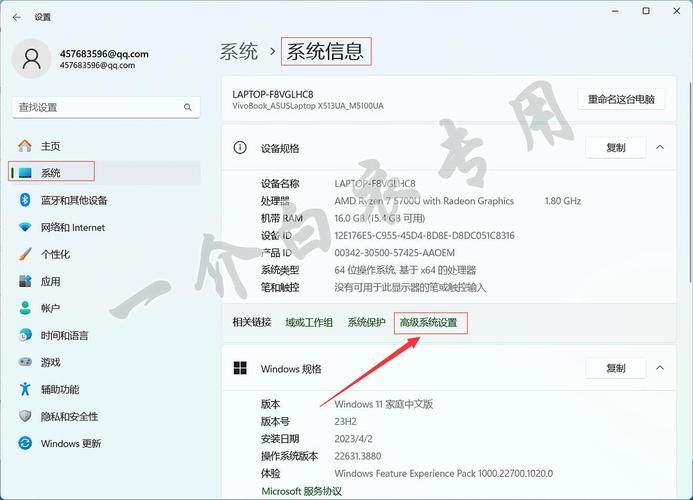Click processor value AMD Ryzen 7 5700U
Image resolution: width=693 pixels, height=500 pixels.
(x=424, y=201)
